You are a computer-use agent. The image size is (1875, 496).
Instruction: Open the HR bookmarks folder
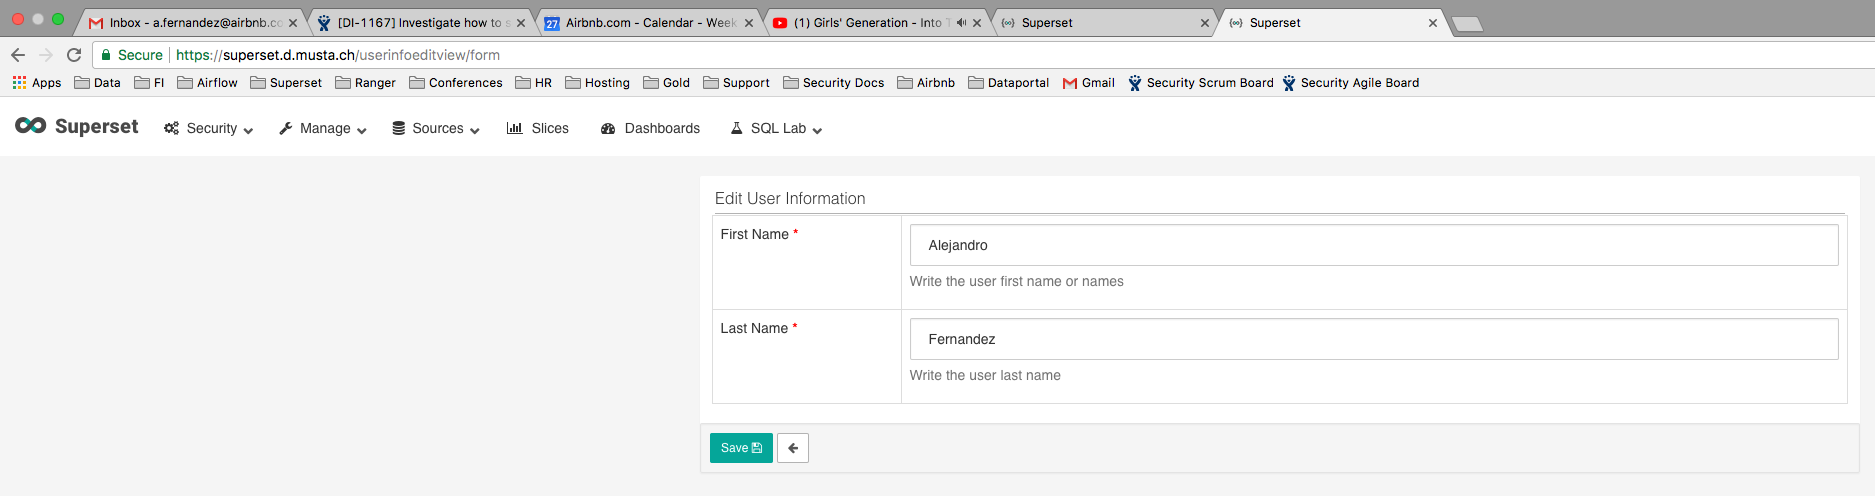tap(534, 83)
